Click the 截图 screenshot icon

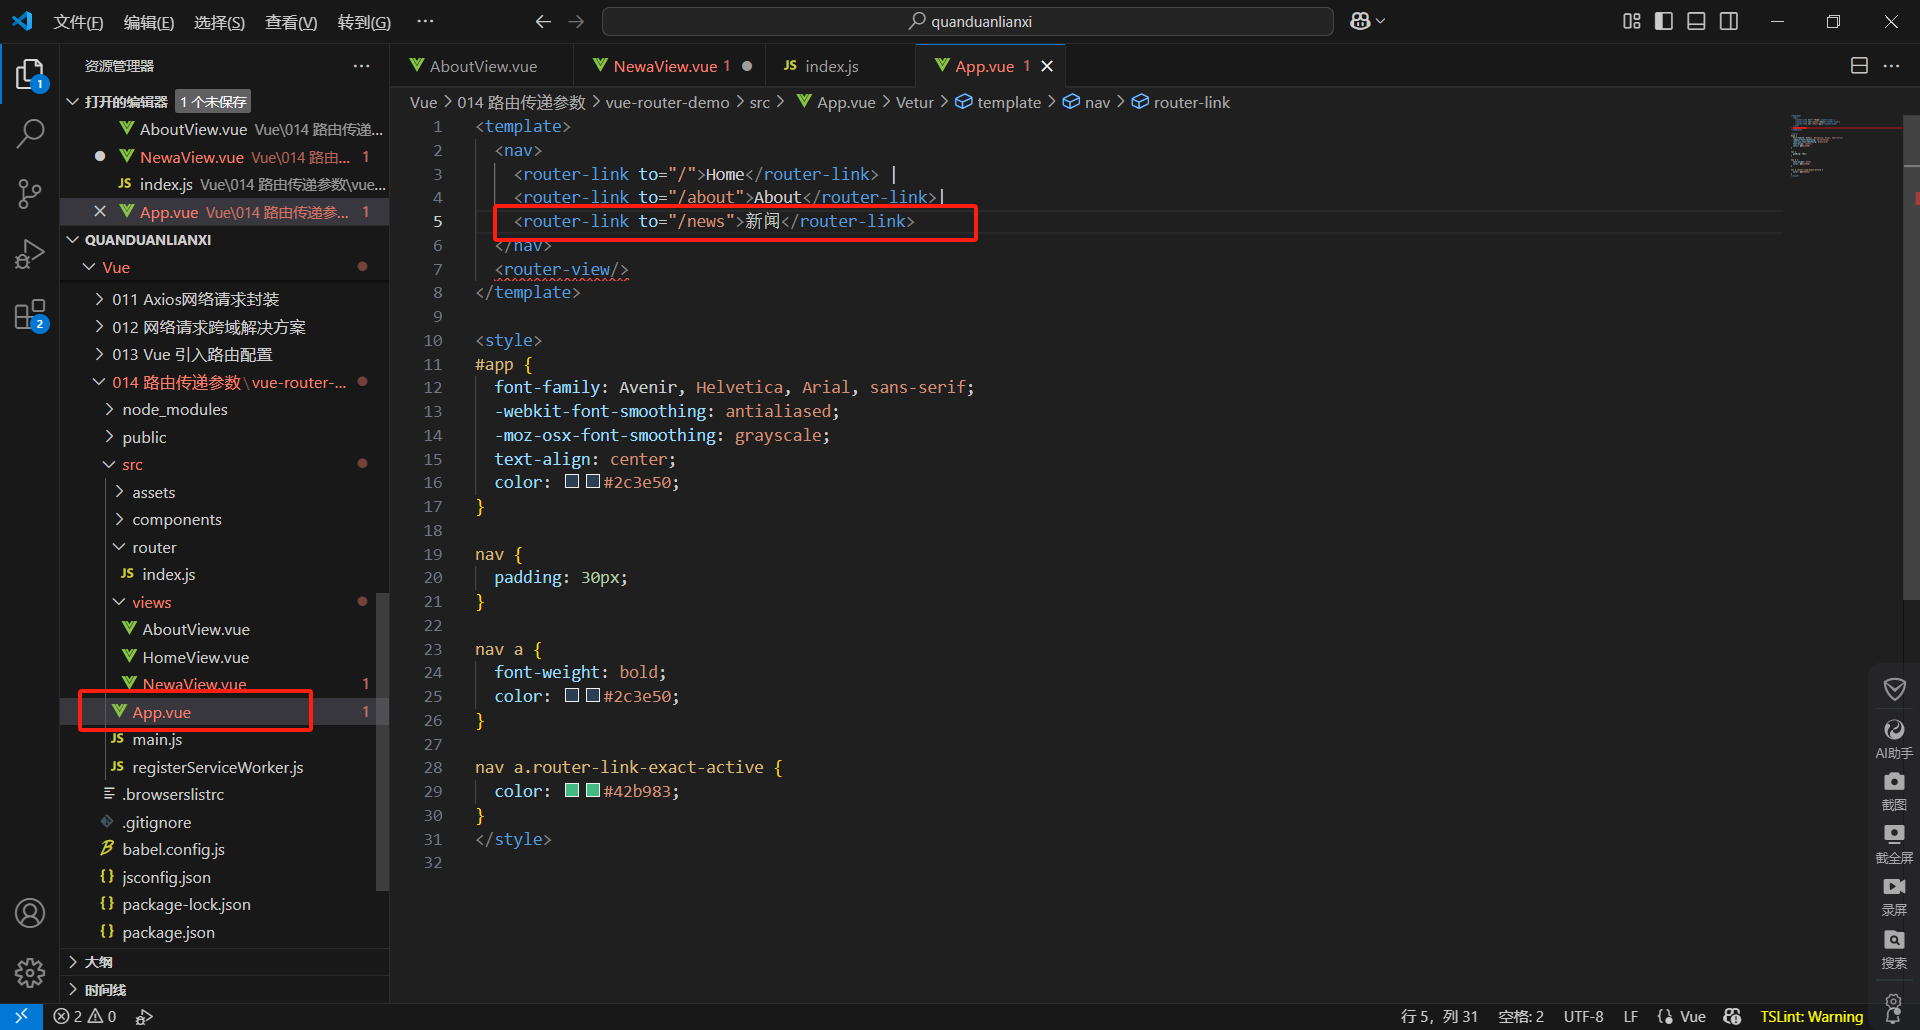point(1894,790)
